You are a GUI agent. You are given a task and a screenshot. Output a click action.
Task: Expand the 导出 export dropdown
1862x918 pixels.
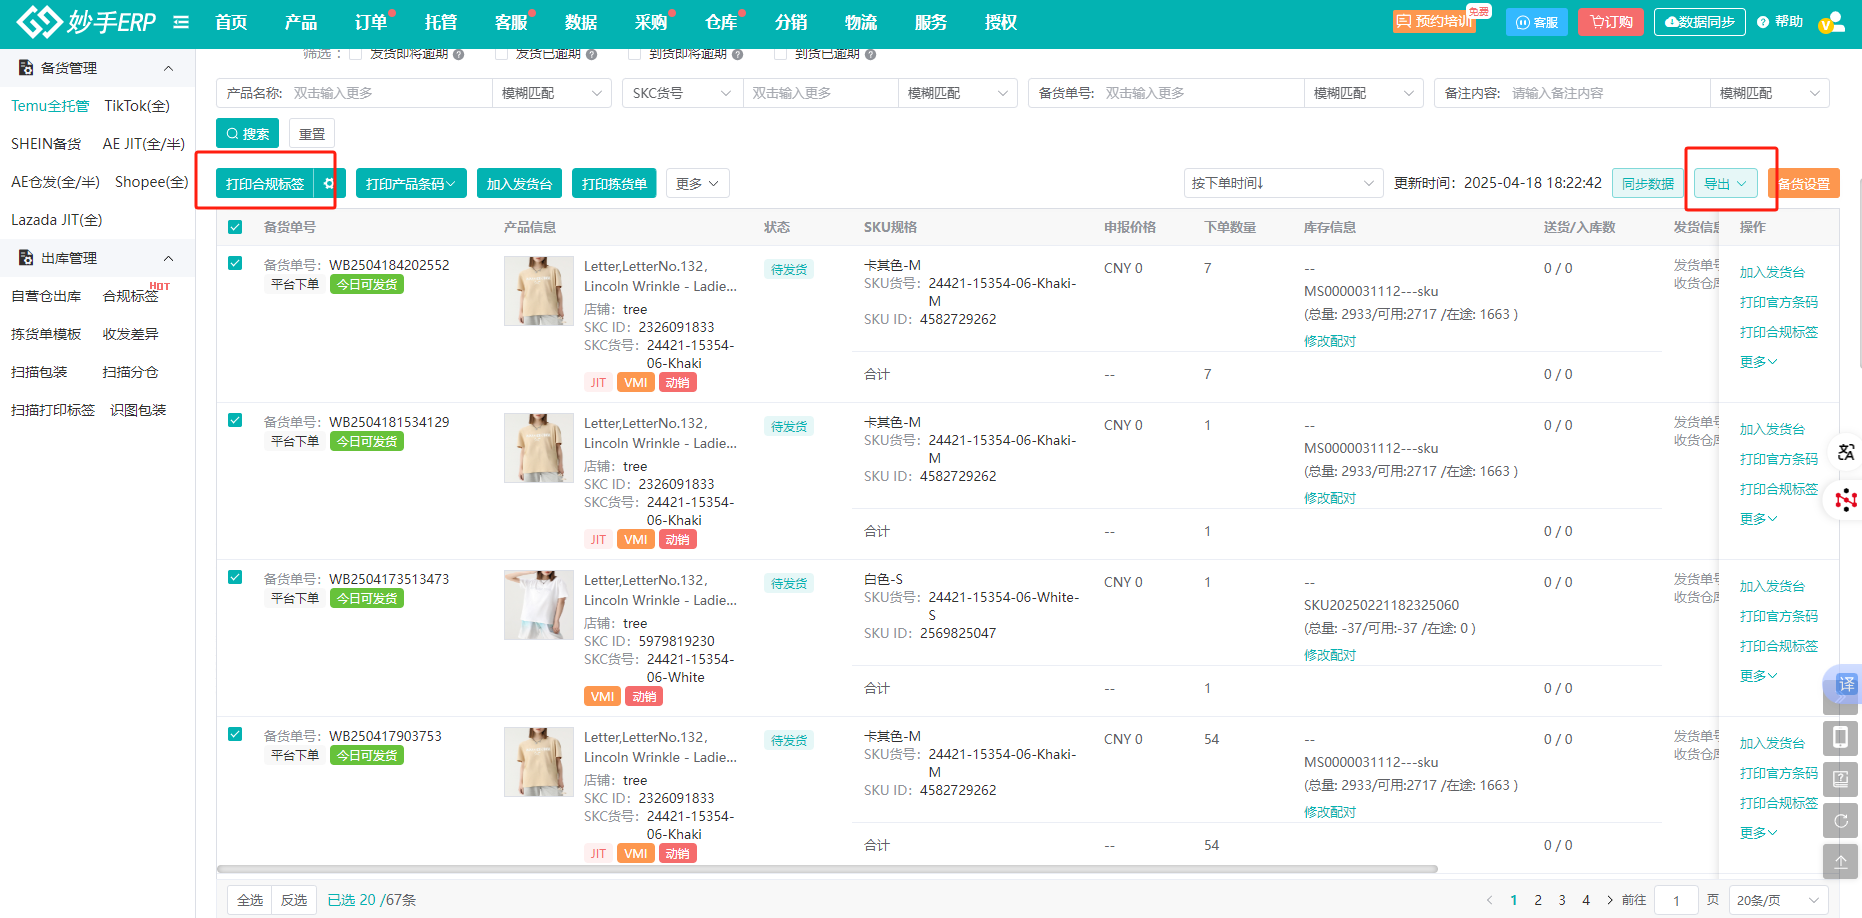pyautogui.click(x=1725, y=184)
